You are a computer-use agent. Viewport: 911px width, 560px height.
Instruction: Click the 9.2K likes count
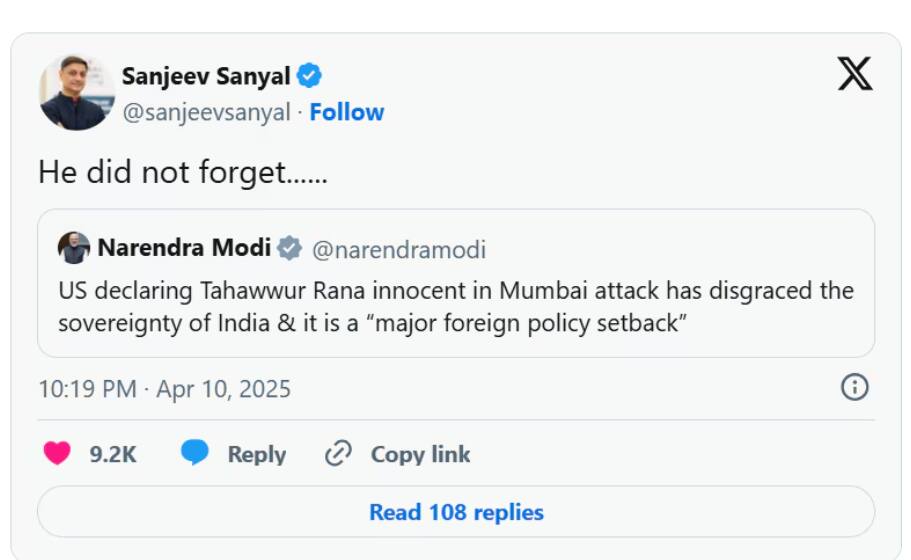click(113, 454)
